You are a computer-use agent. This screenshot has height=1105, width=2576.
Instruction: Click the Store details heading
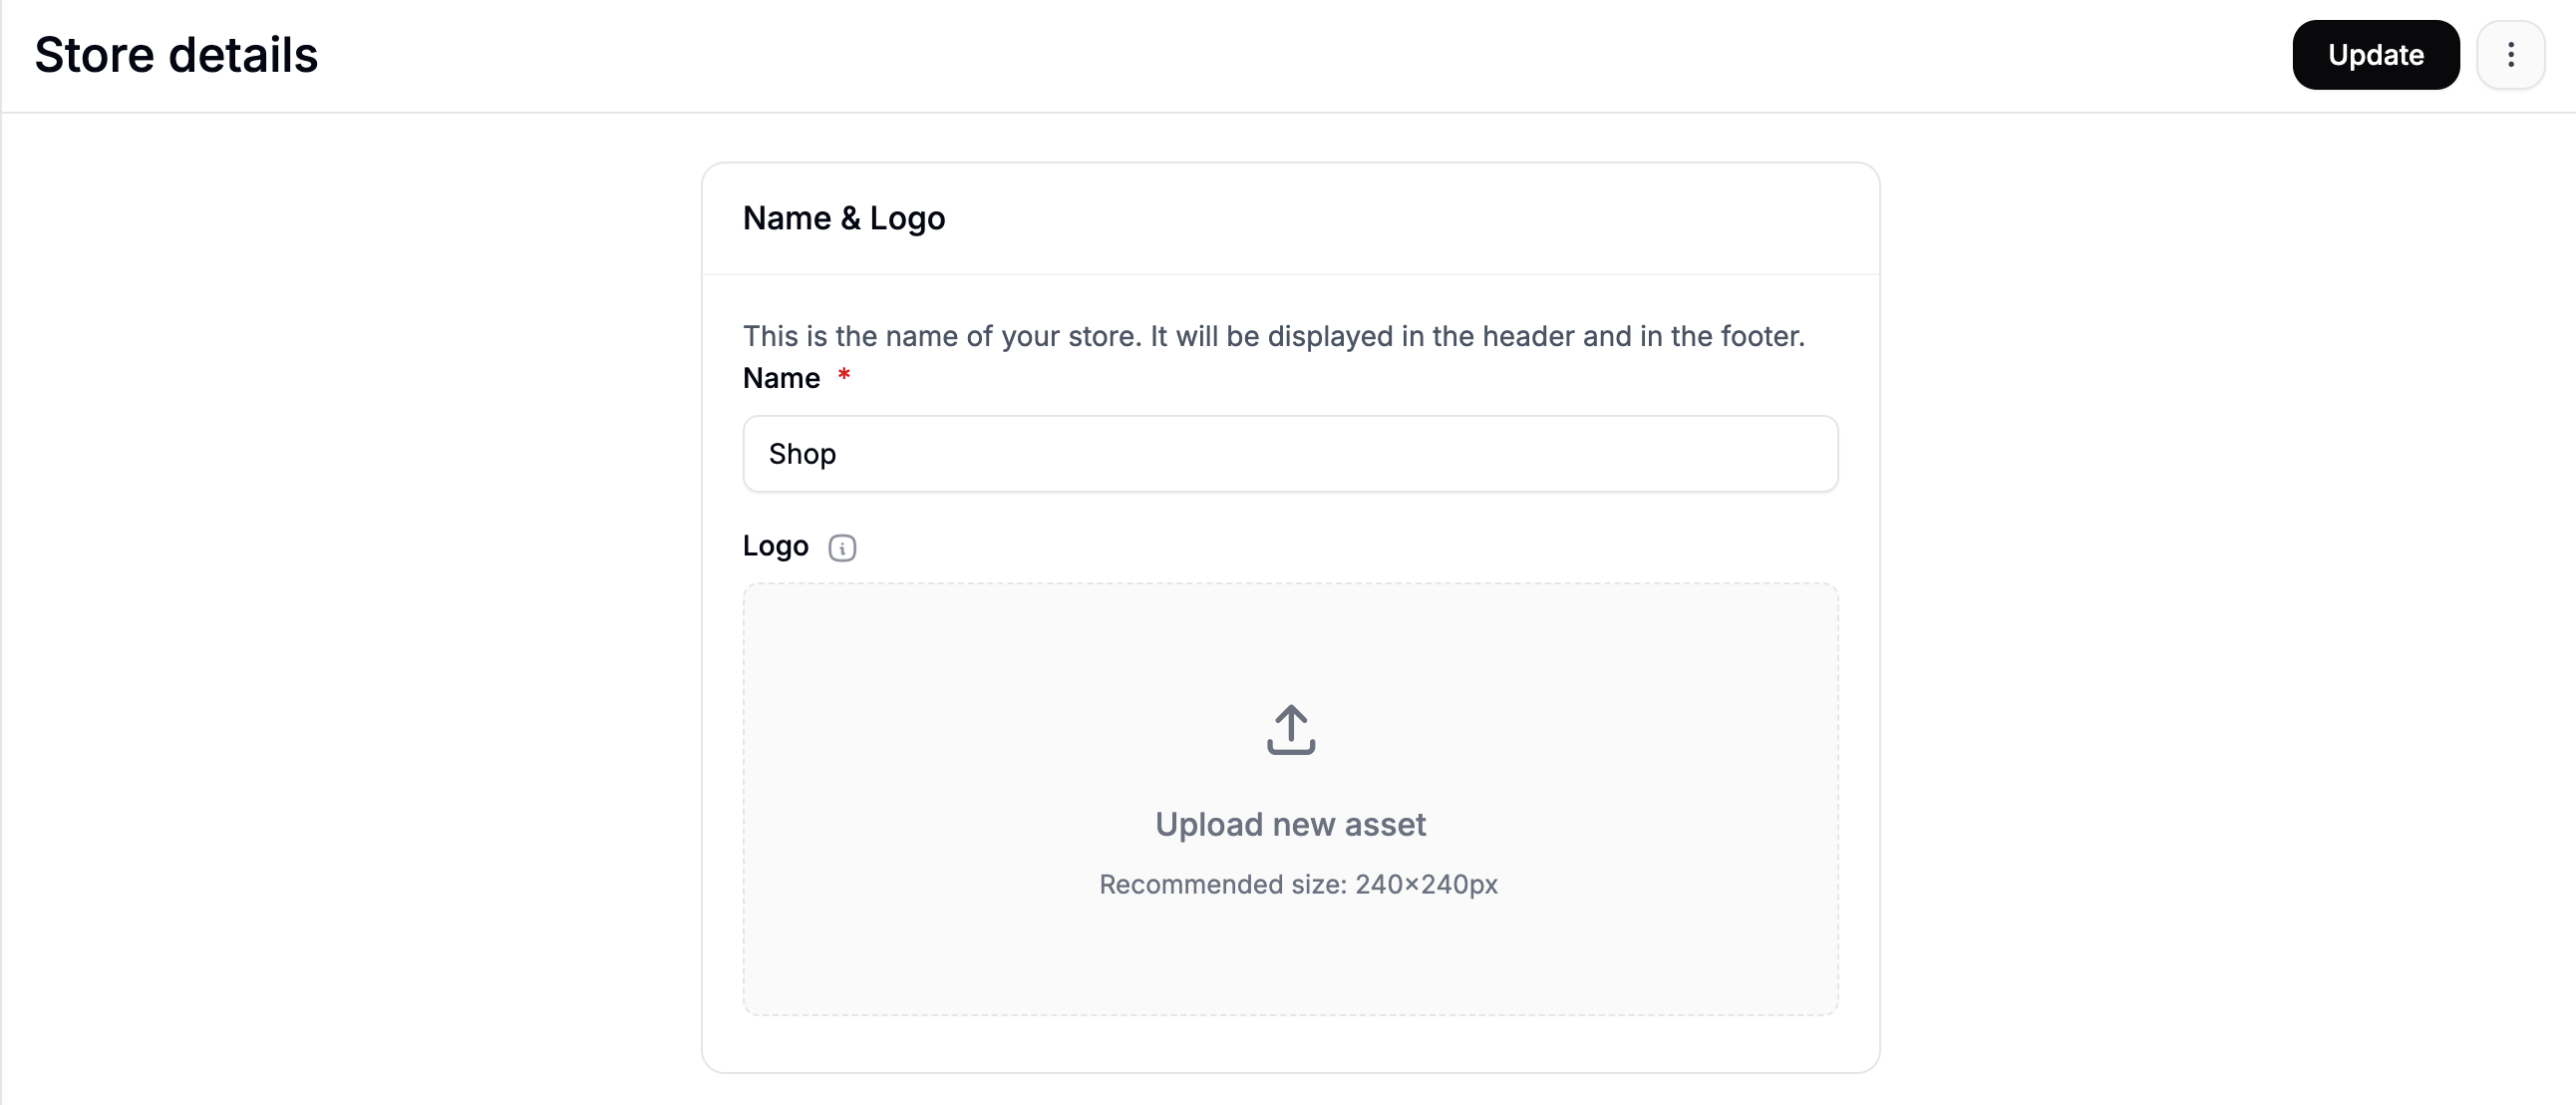pos(175,55)
